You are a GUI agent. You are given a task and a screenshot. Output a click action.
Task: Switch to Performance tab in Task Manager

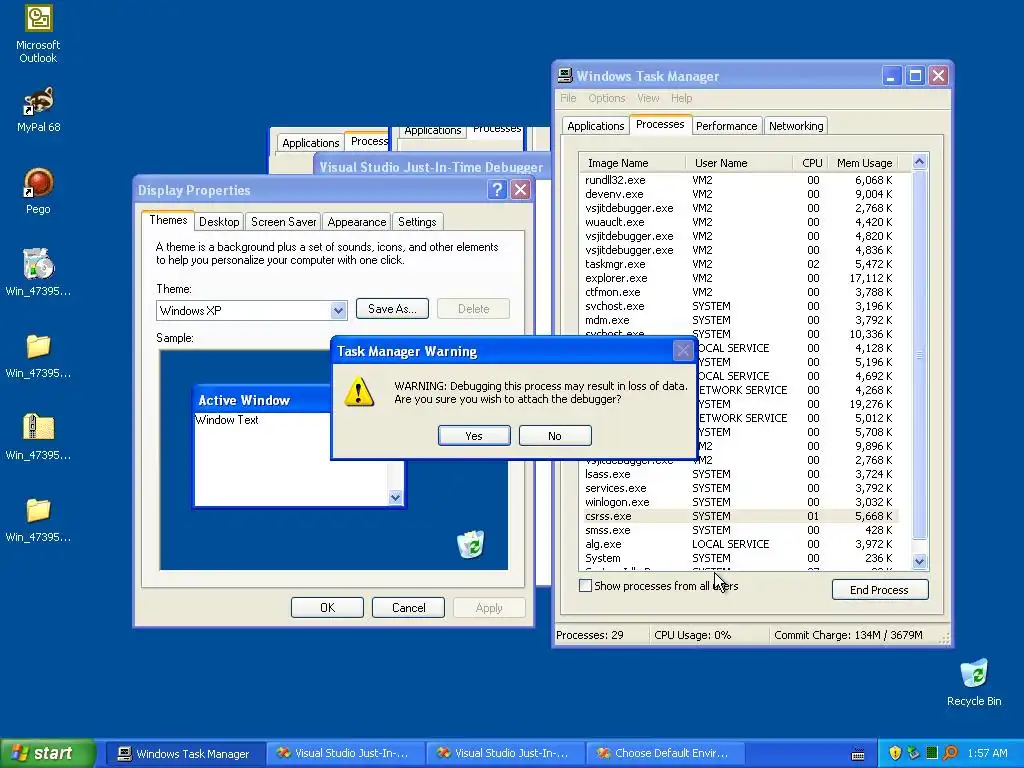click(726, 126)
